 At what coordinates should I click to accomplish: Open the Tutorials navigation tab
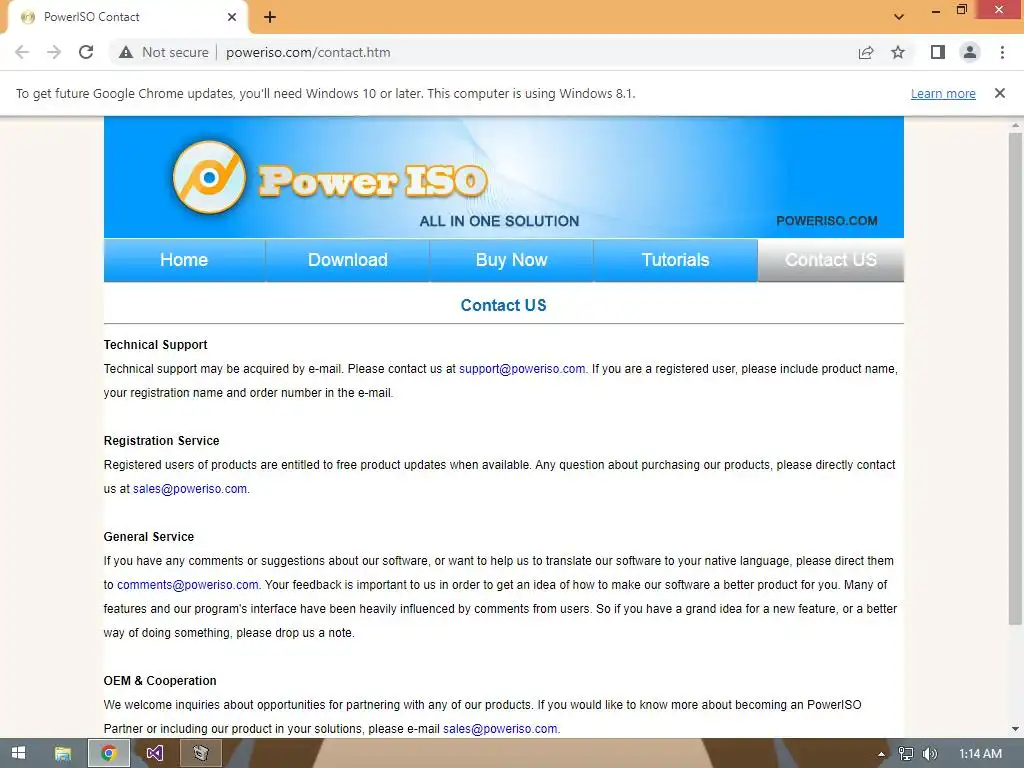(x=675, y=260)
